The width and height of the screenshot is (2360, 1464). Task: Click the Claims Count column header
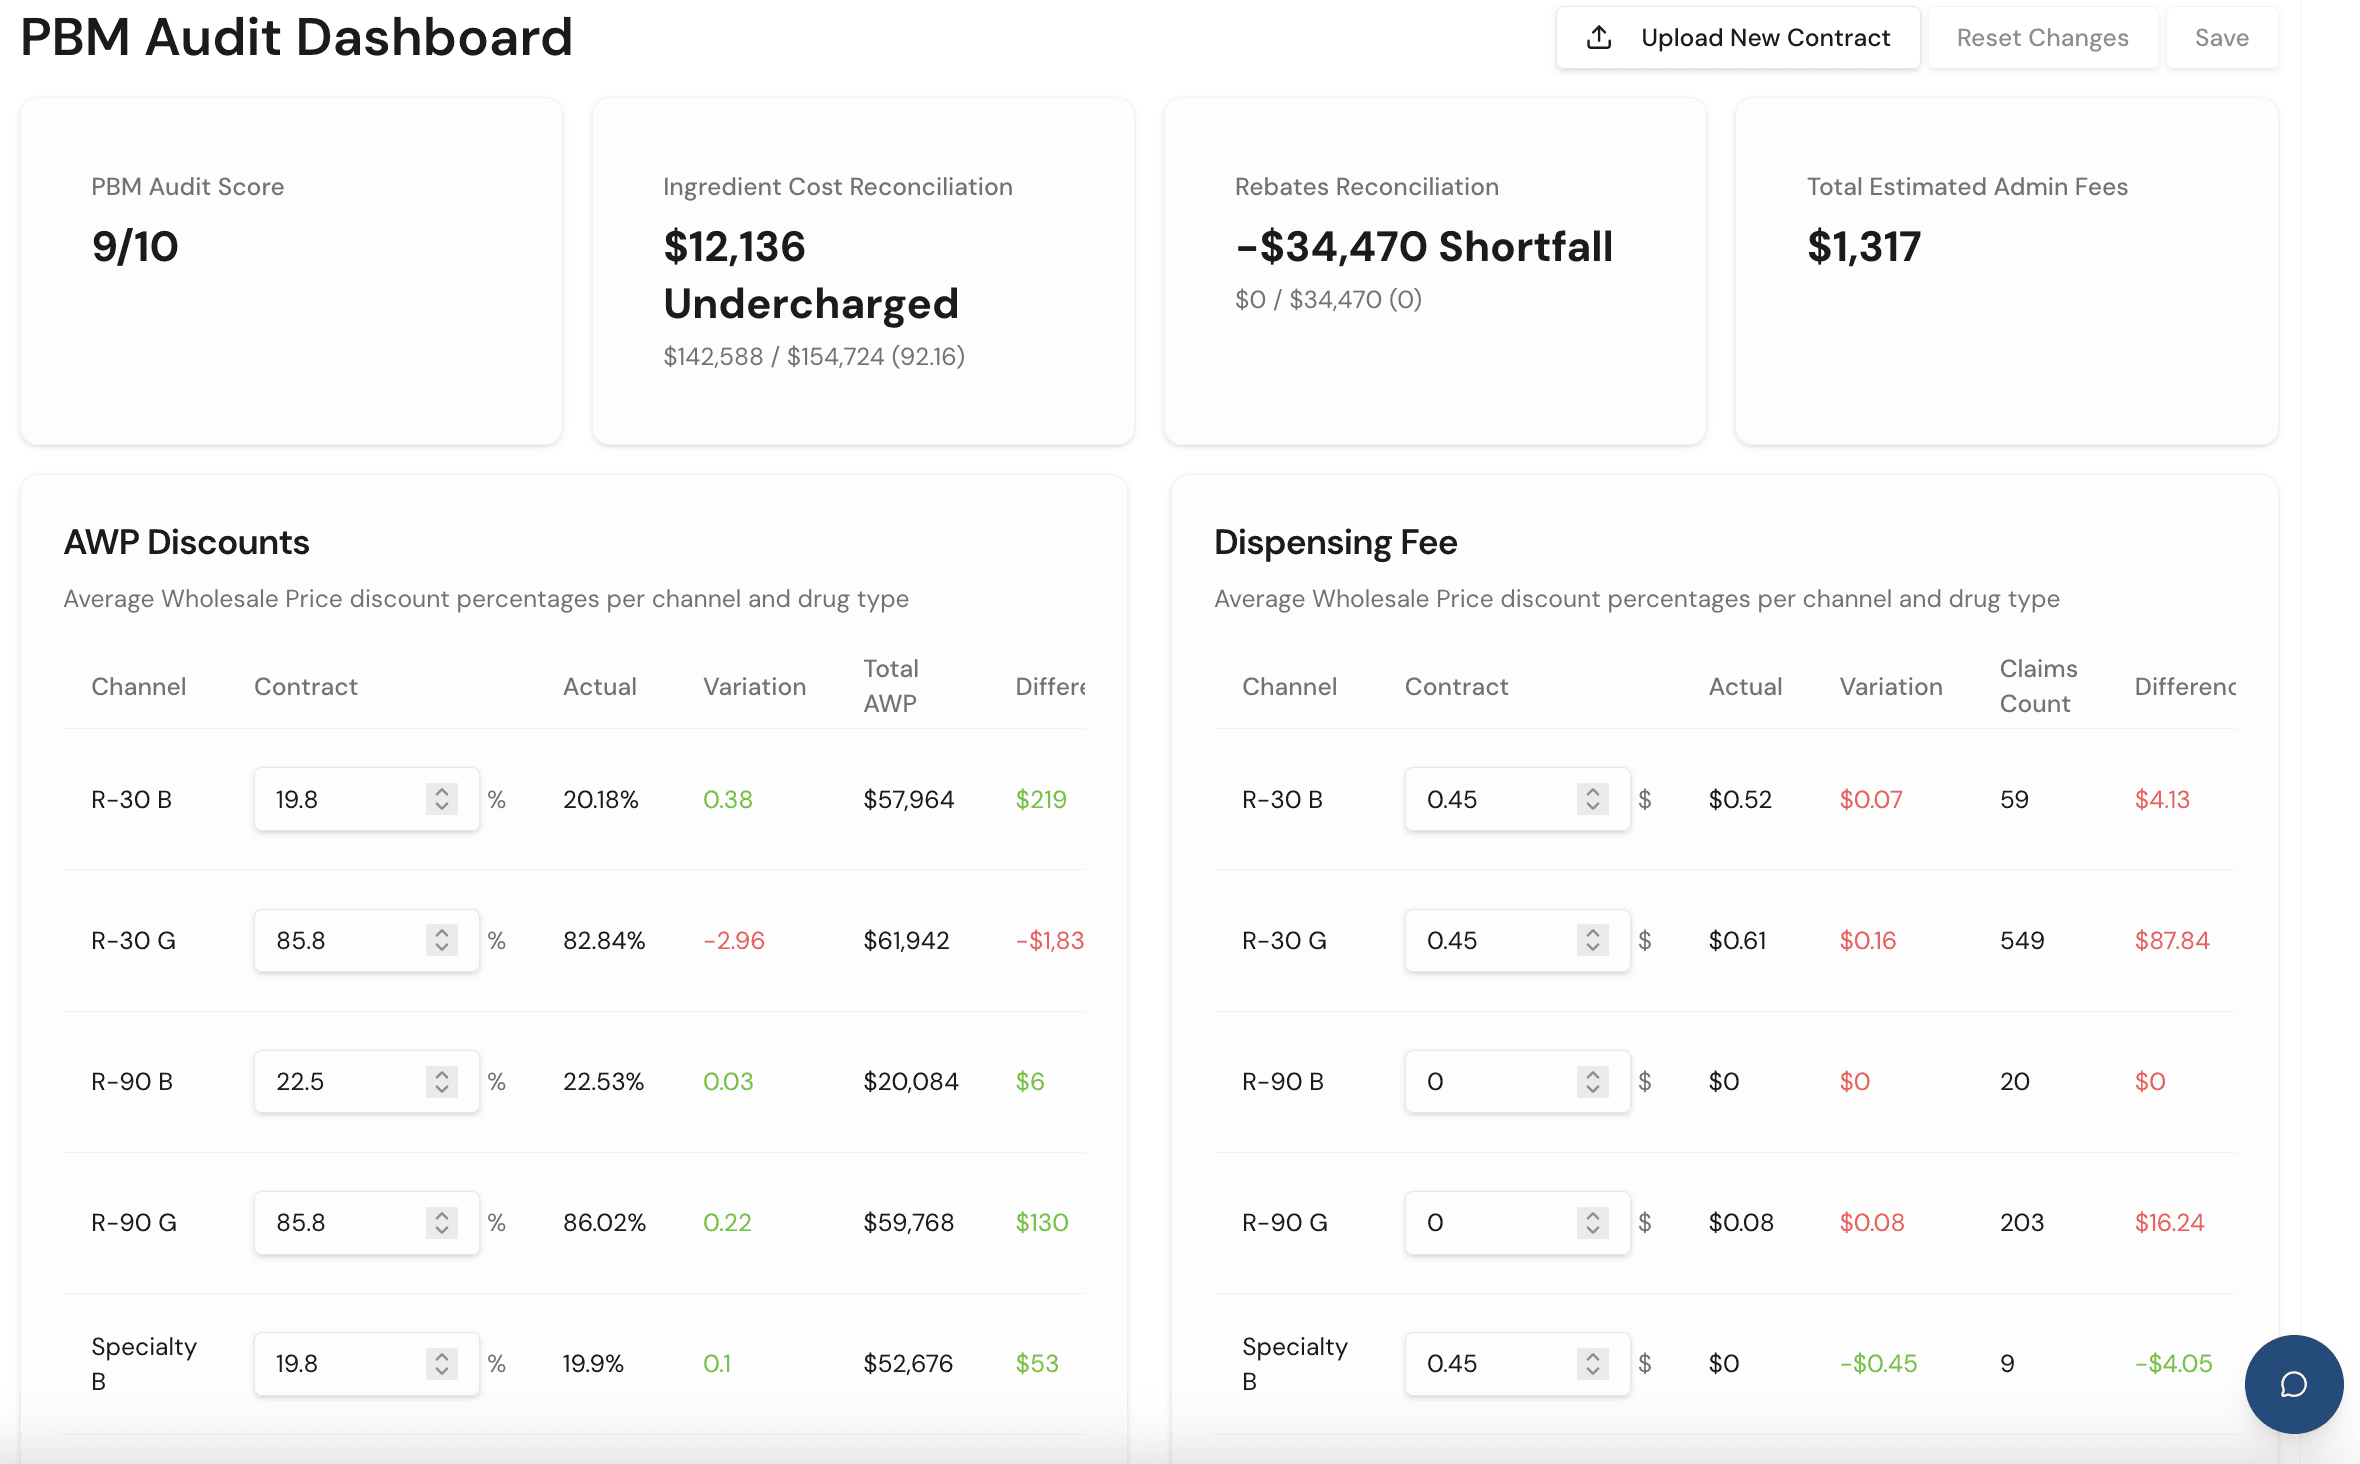[x=2038, y=686]
